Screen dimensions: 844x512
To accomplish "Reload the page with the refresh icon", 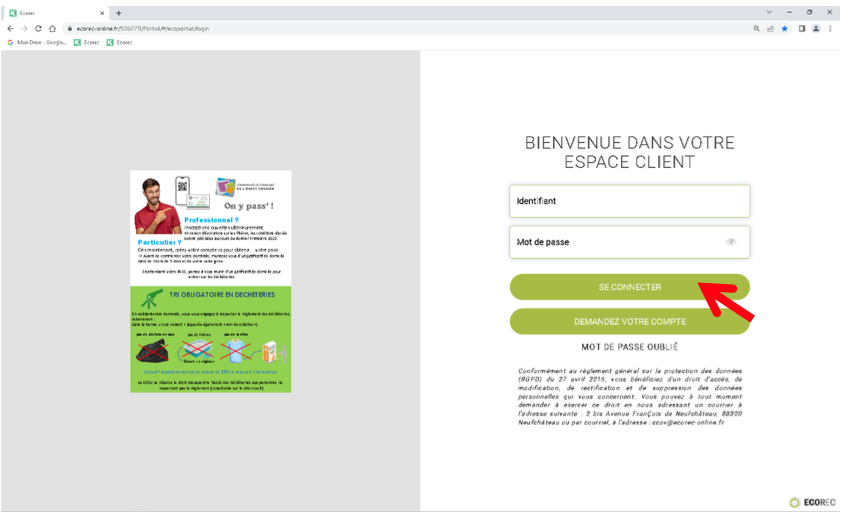I will tap(38, 29).
